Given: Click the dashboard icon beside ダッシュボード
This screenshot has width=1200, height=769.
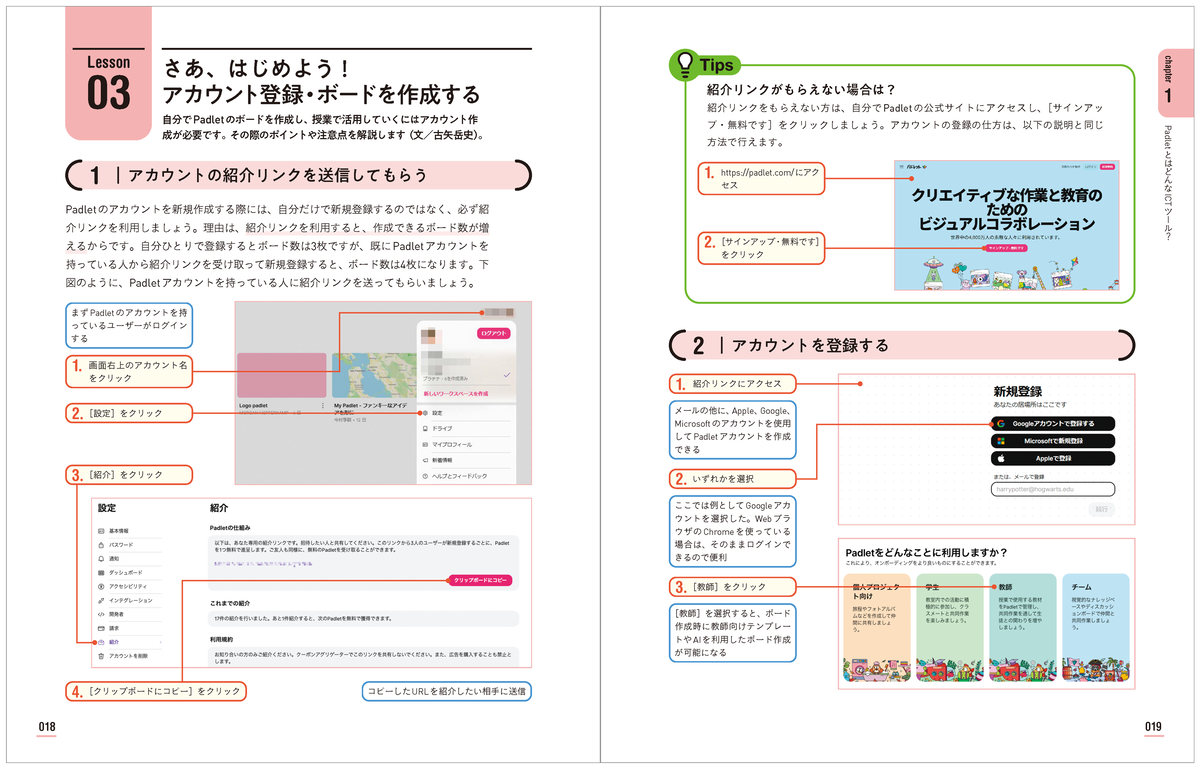Looking at the screenshot, I should [101, 573].
